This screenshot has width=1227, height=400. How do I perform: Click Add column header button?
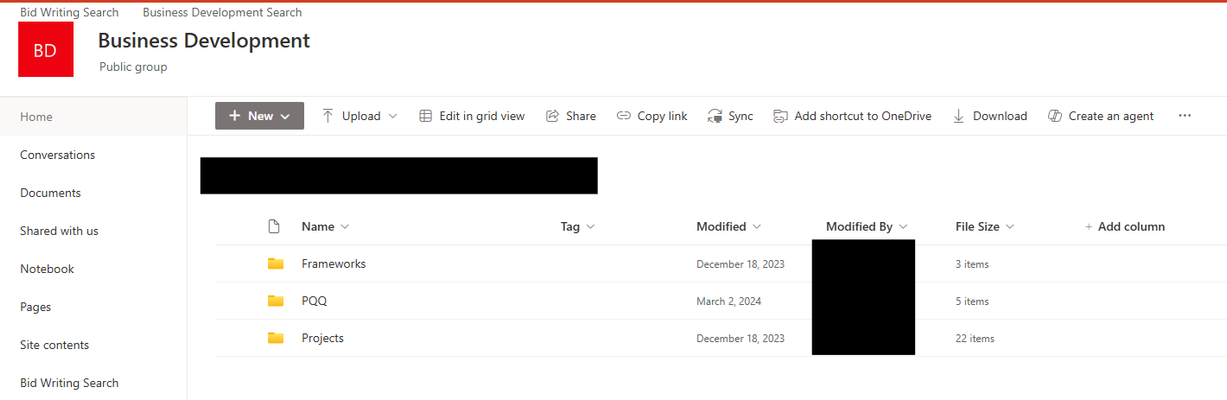[x=1125, y=227]
